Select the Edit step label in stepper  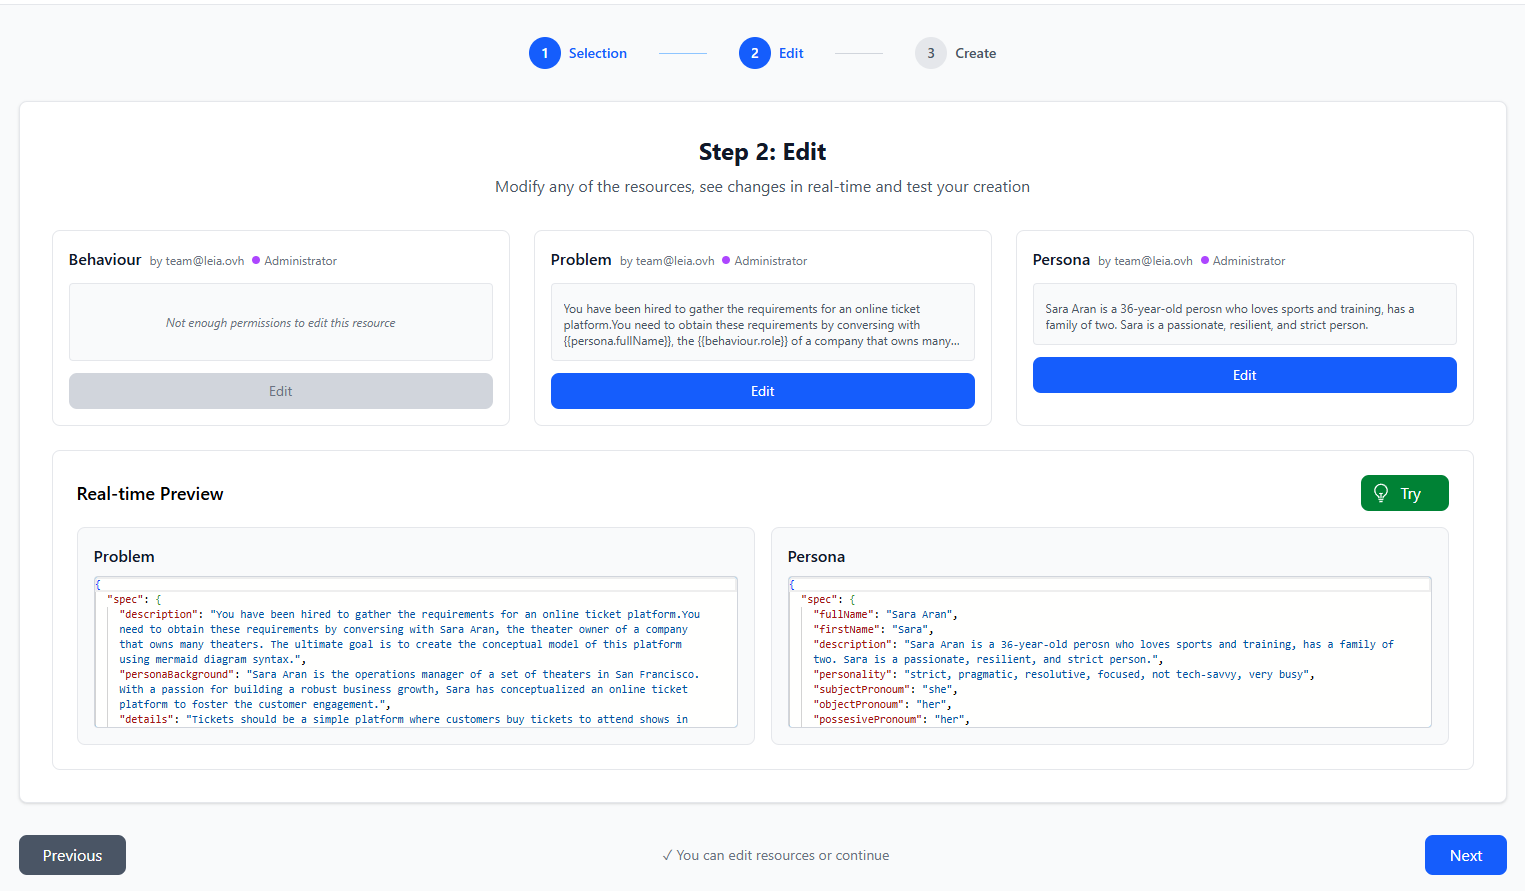click(791, 53)
